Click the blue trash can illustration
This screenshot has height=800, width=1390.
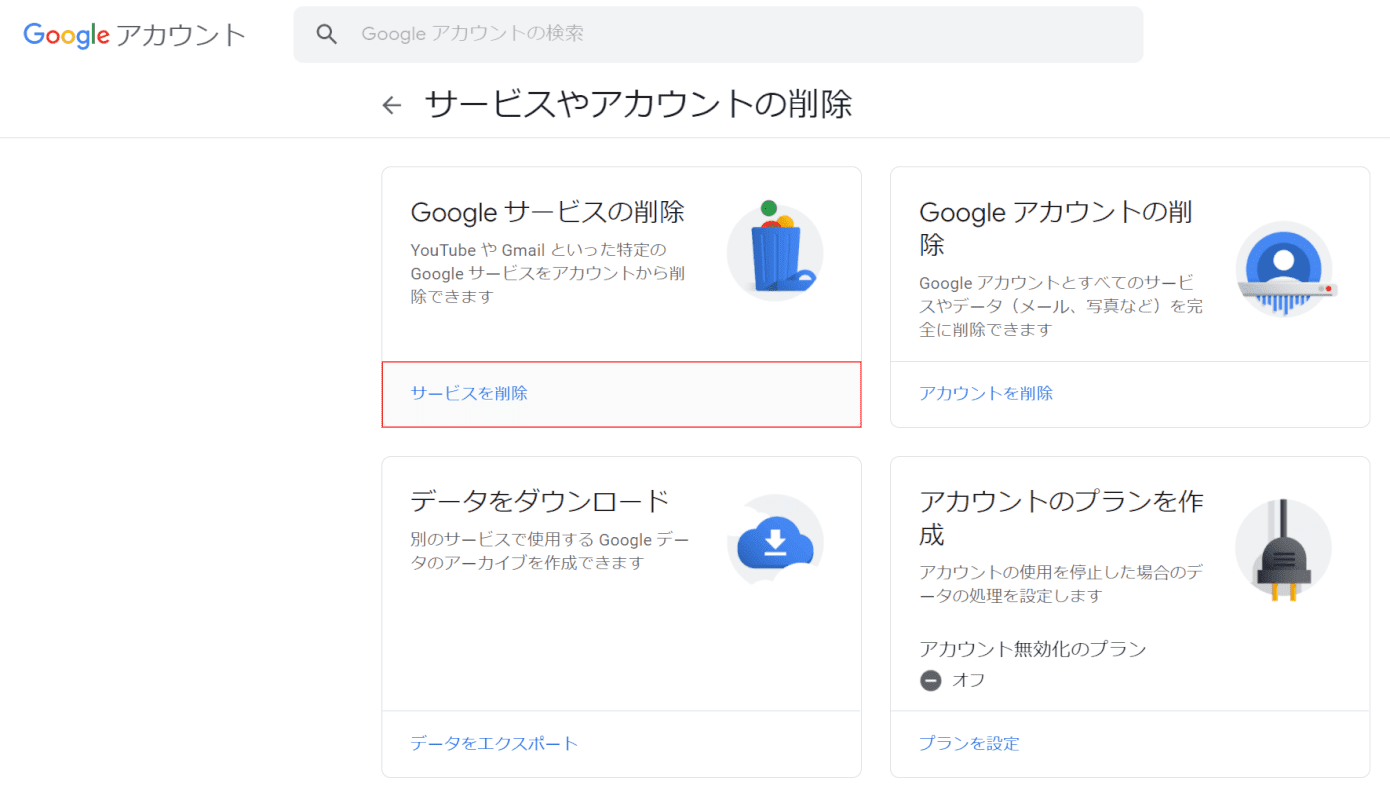775,251
